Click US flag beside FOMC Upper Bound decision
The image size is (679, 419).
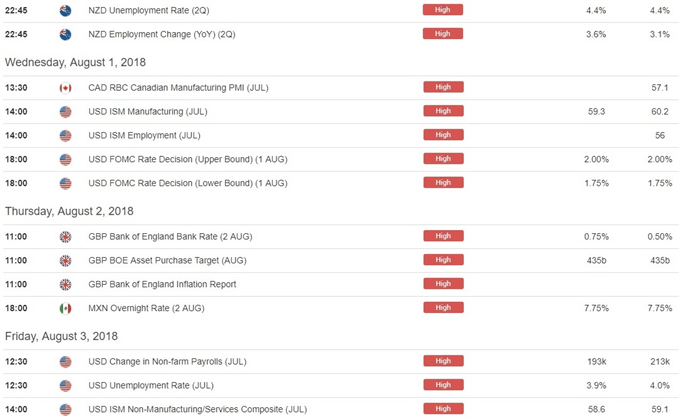65,159
